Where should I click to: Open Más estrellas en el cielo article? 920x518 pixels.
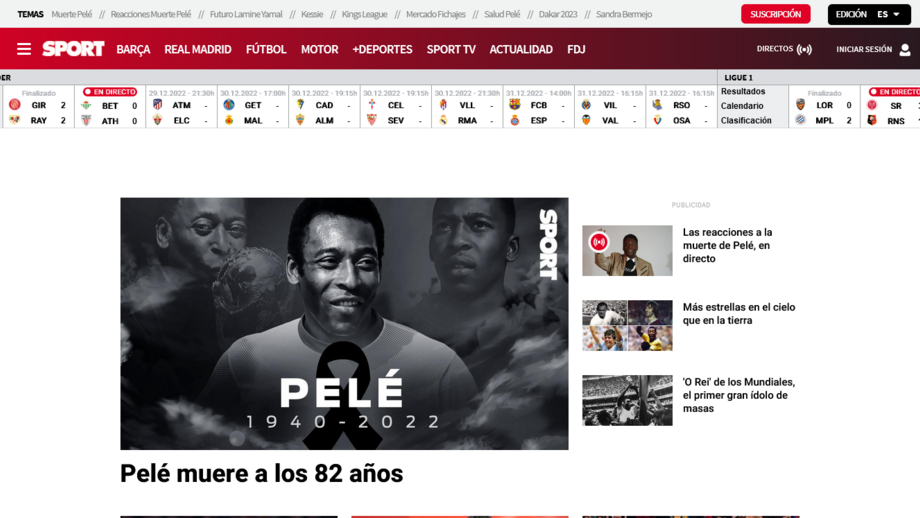tap(739, 314)
